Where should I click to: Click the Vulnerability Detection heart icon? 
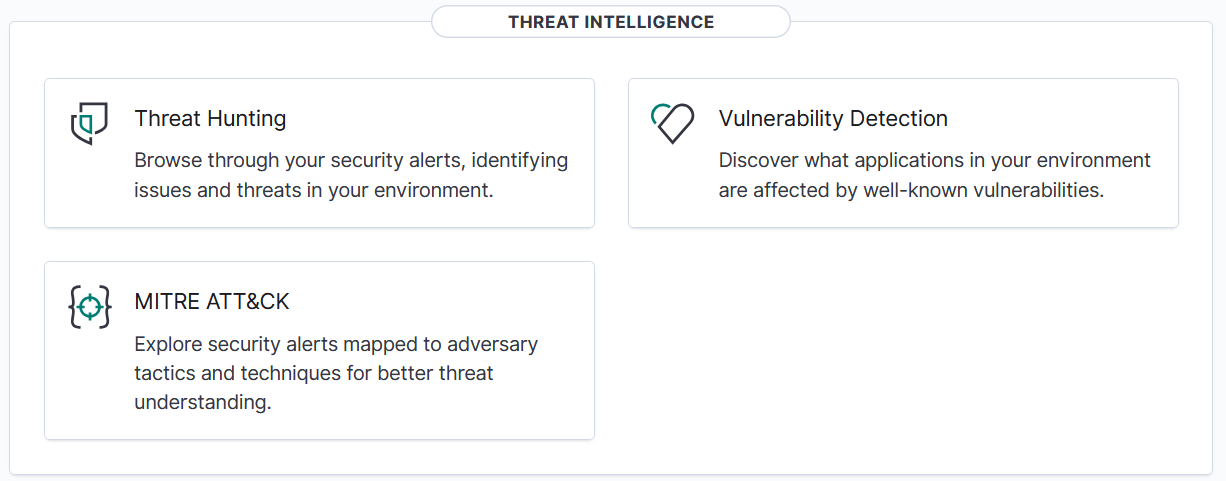pyautogui.click(x=672, y=123)
